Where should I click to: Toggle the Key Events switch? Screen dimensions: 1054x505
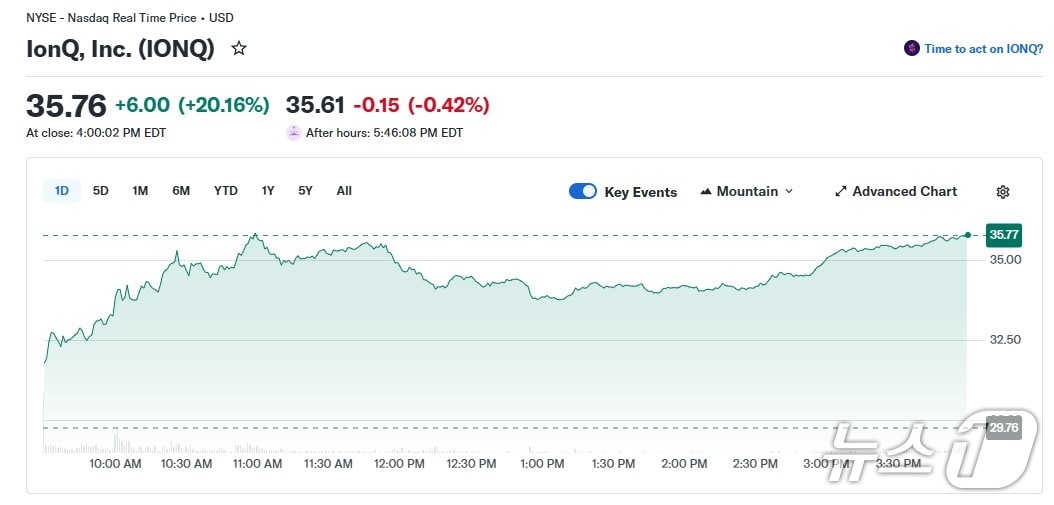click(583, 192)
